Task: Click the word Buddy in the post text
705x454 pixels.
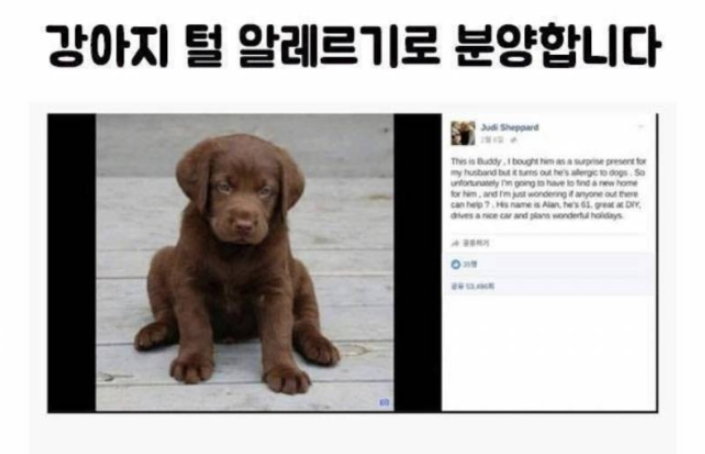Action: pos(488,161)
